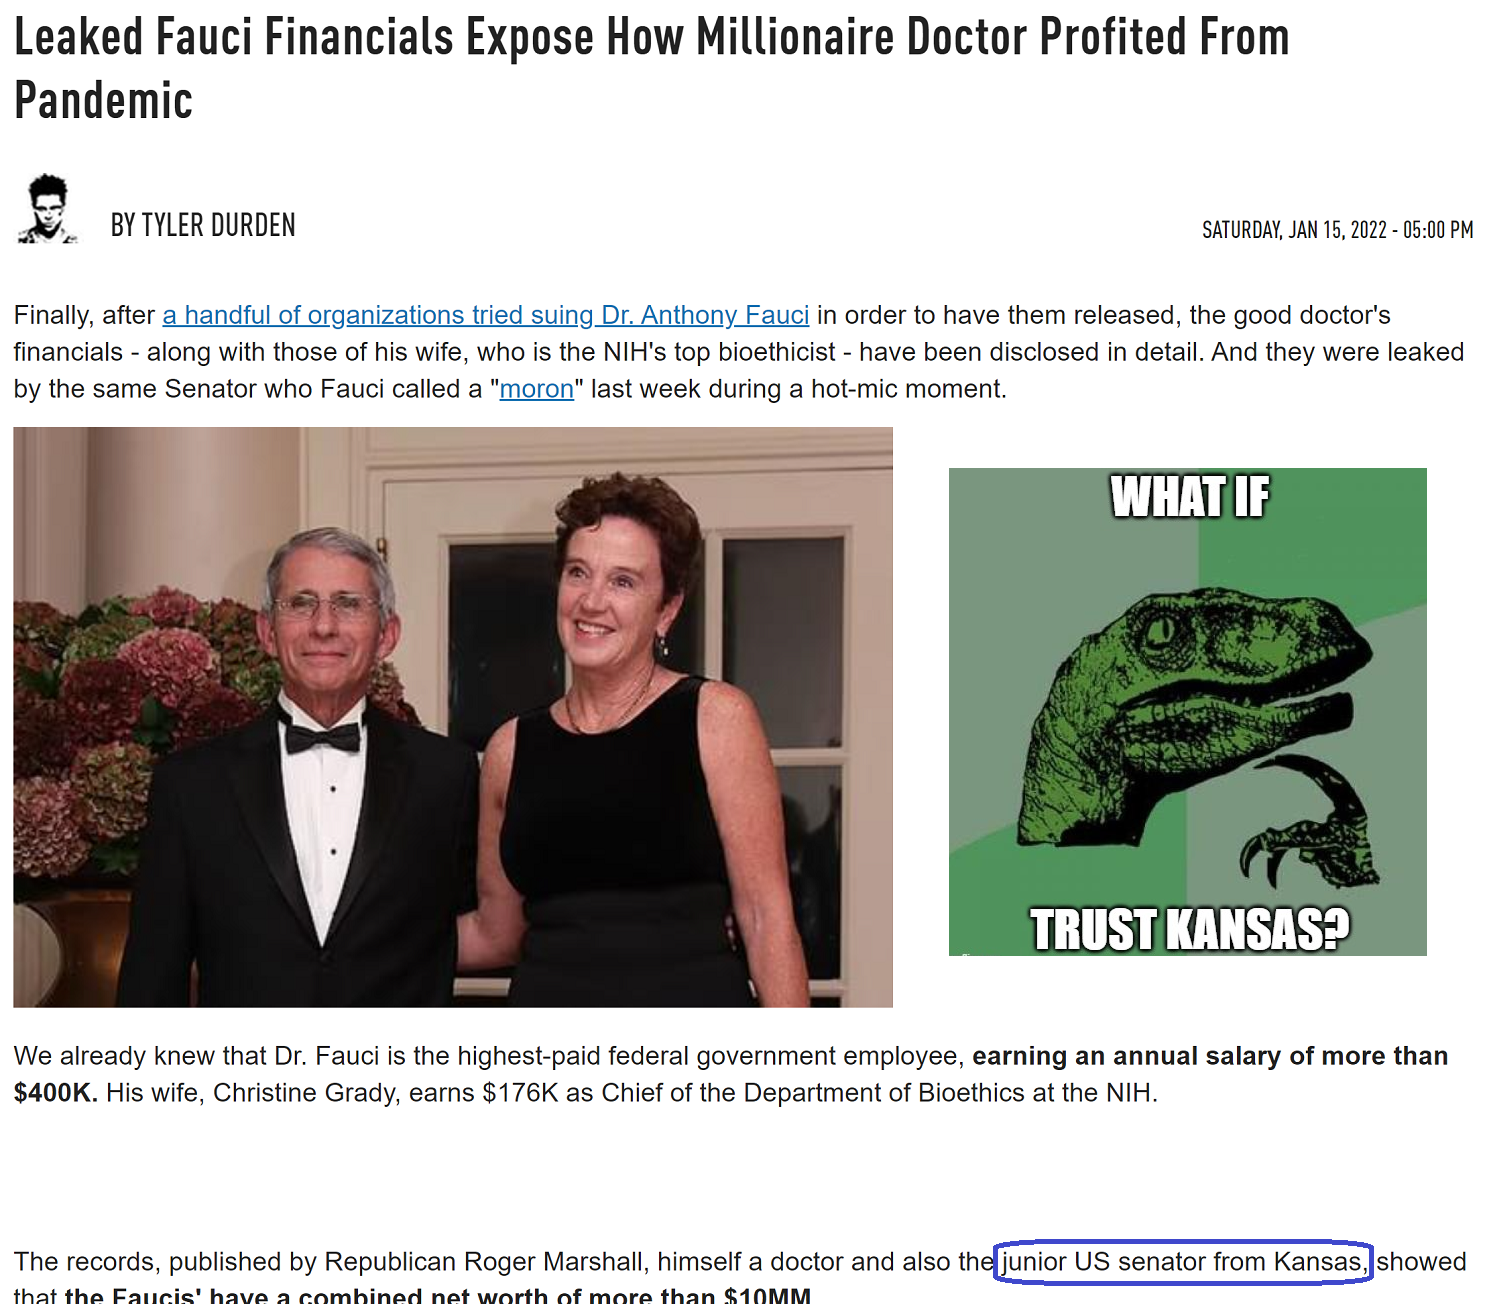Screen dimensions: 1485x1304
Task: Open the "moron" hyperlink
Action: coord(537,389)
